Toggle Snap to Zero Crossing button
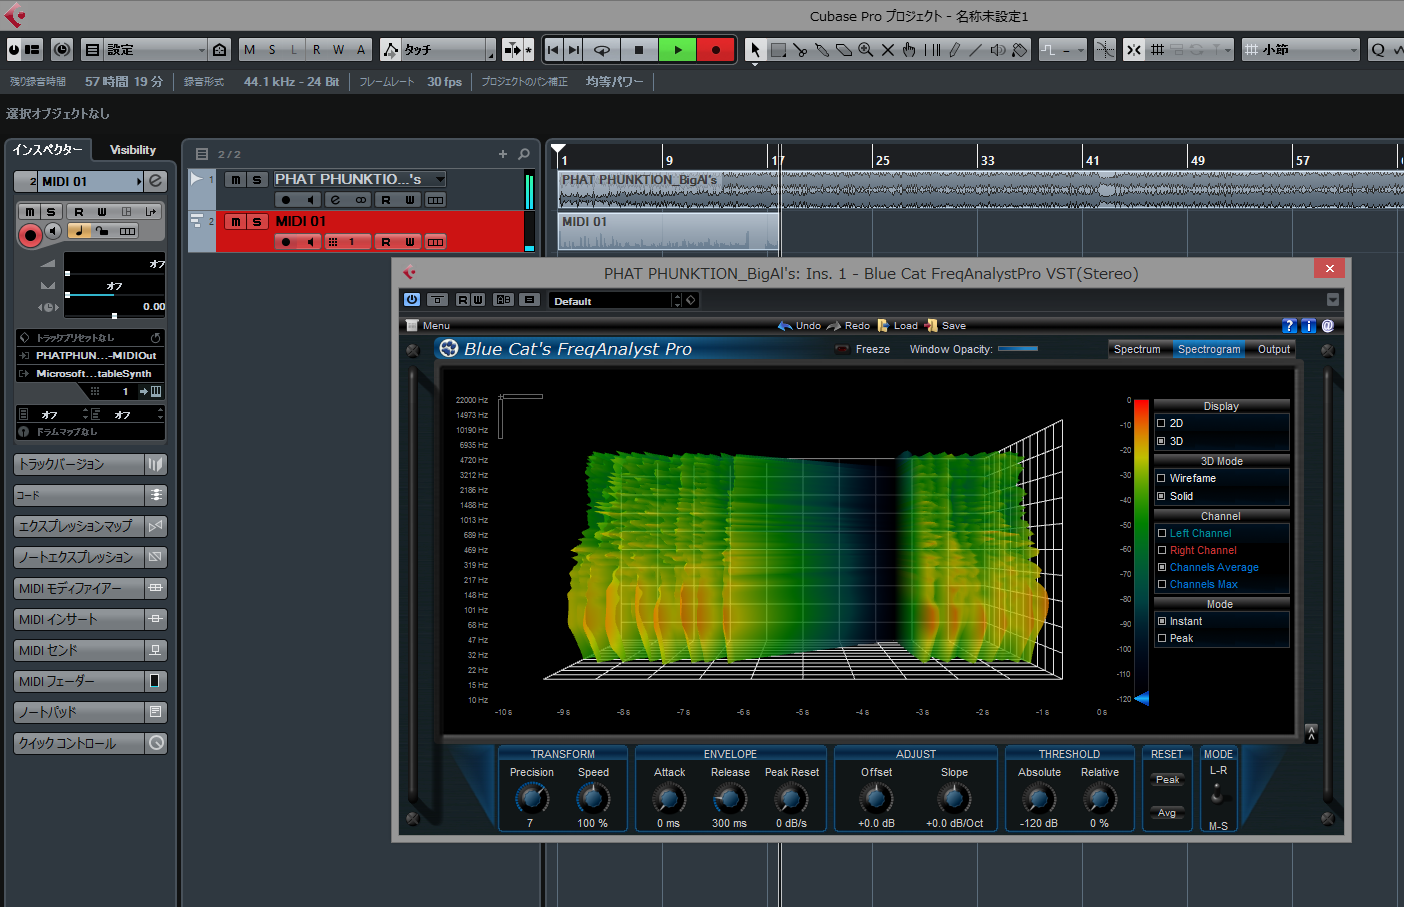 (1105, 49)
